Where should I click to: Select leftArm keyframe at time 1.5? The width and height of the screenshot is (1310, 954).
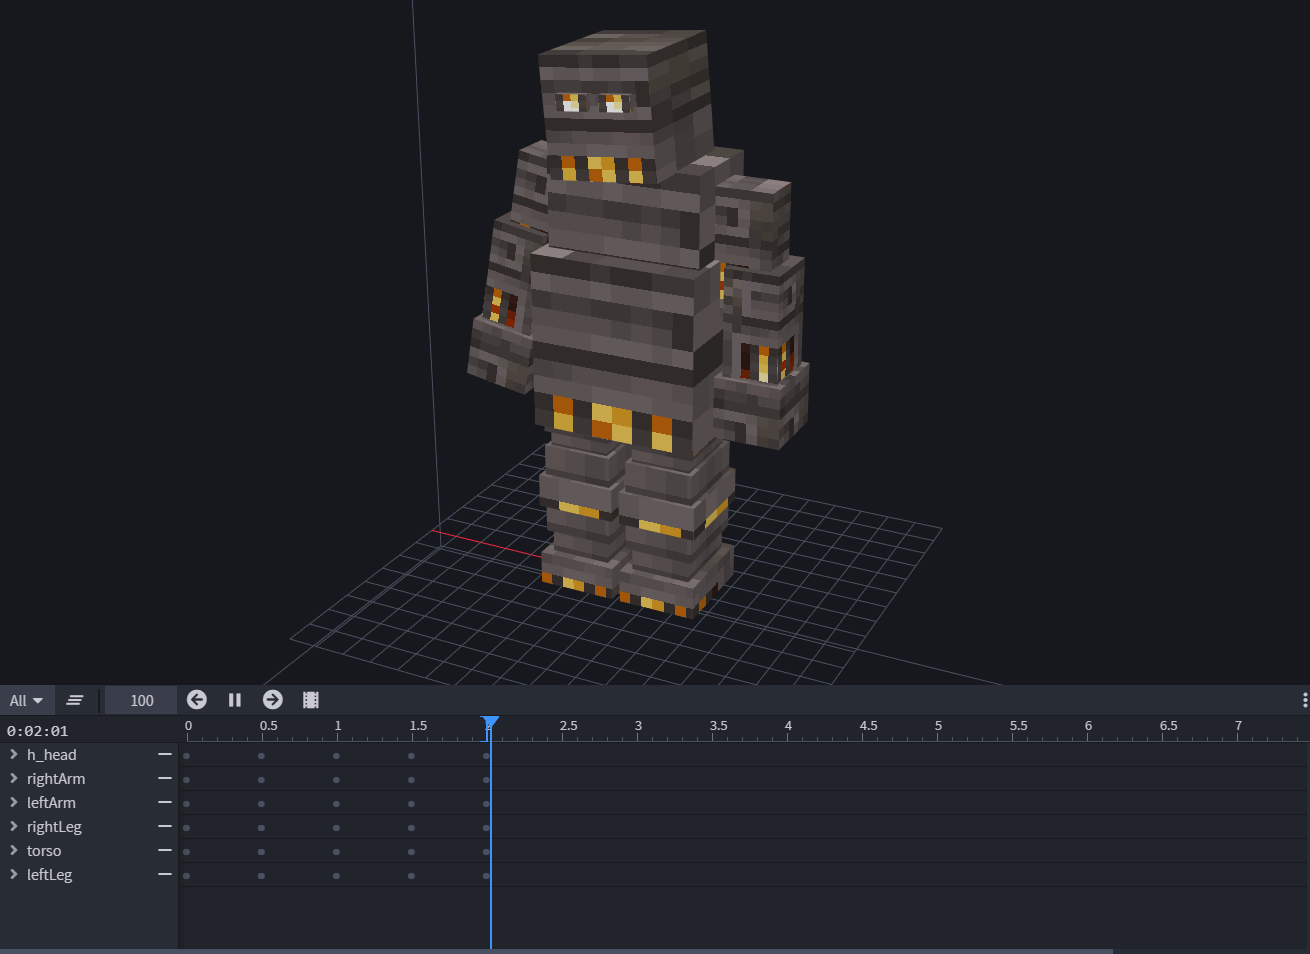coord(411,804)
